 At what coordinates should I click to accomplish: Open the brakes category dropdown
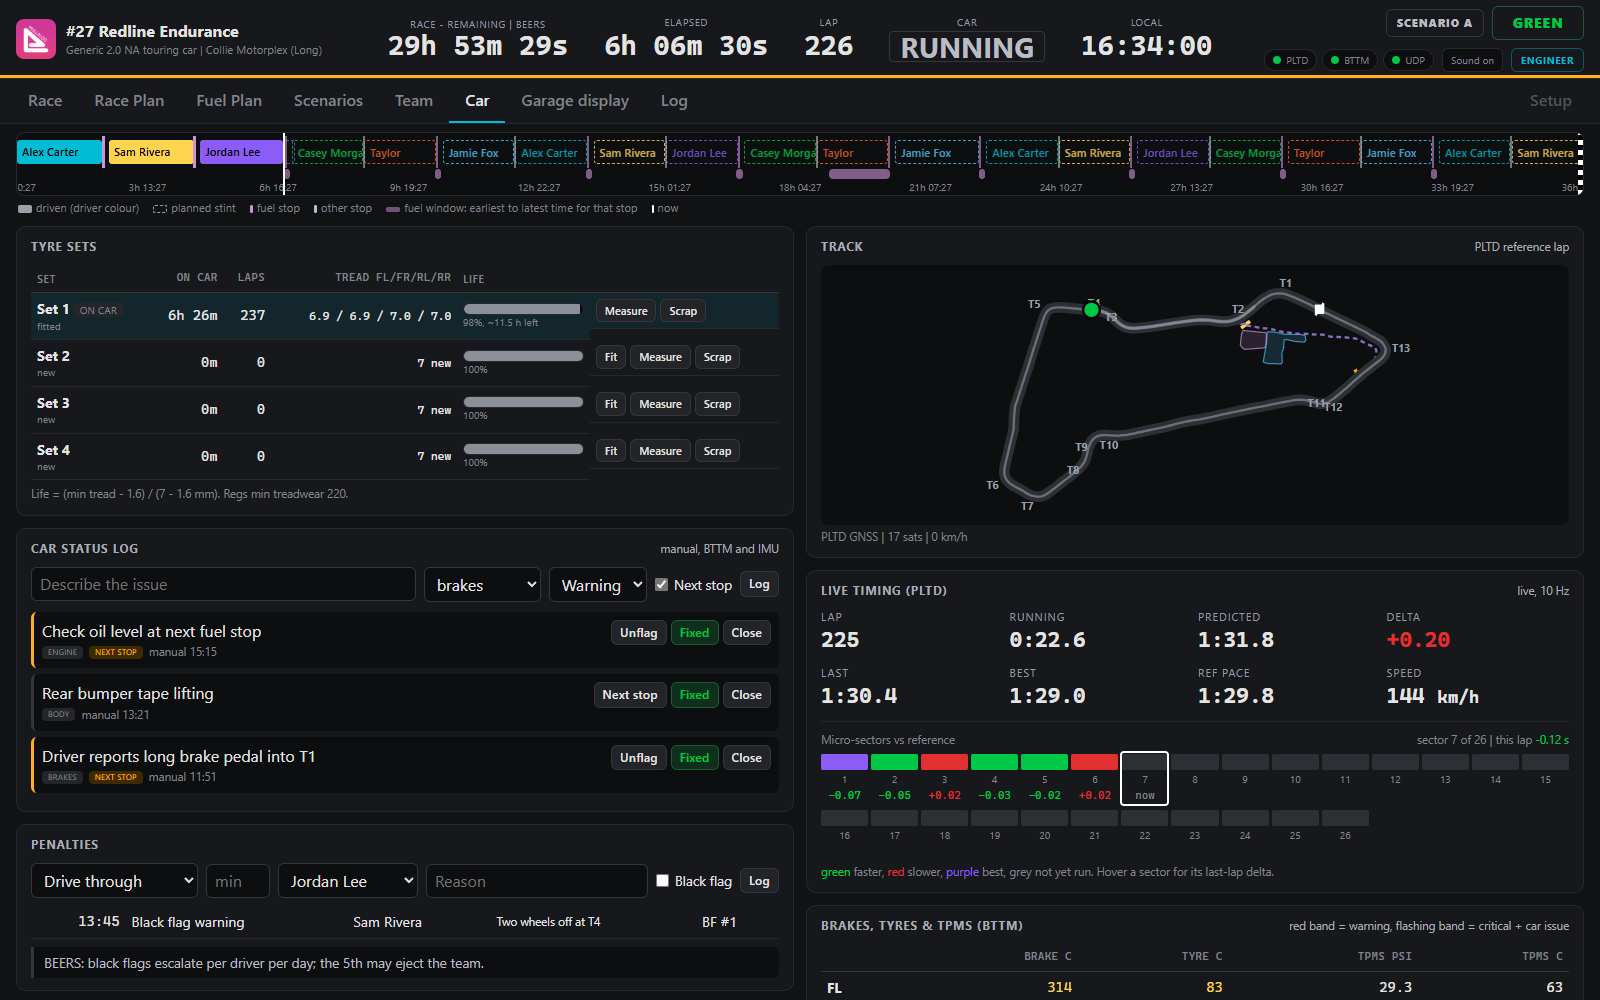482,585
